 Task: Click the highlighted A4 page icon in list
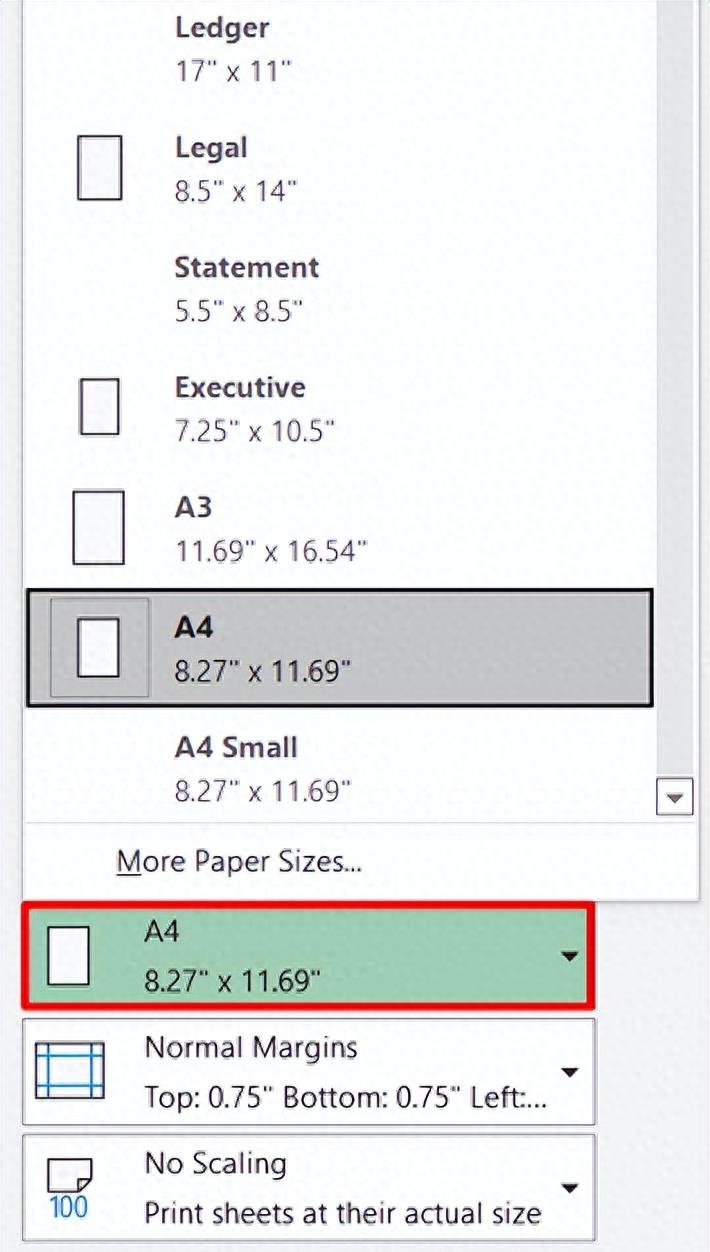click(99, 647)
